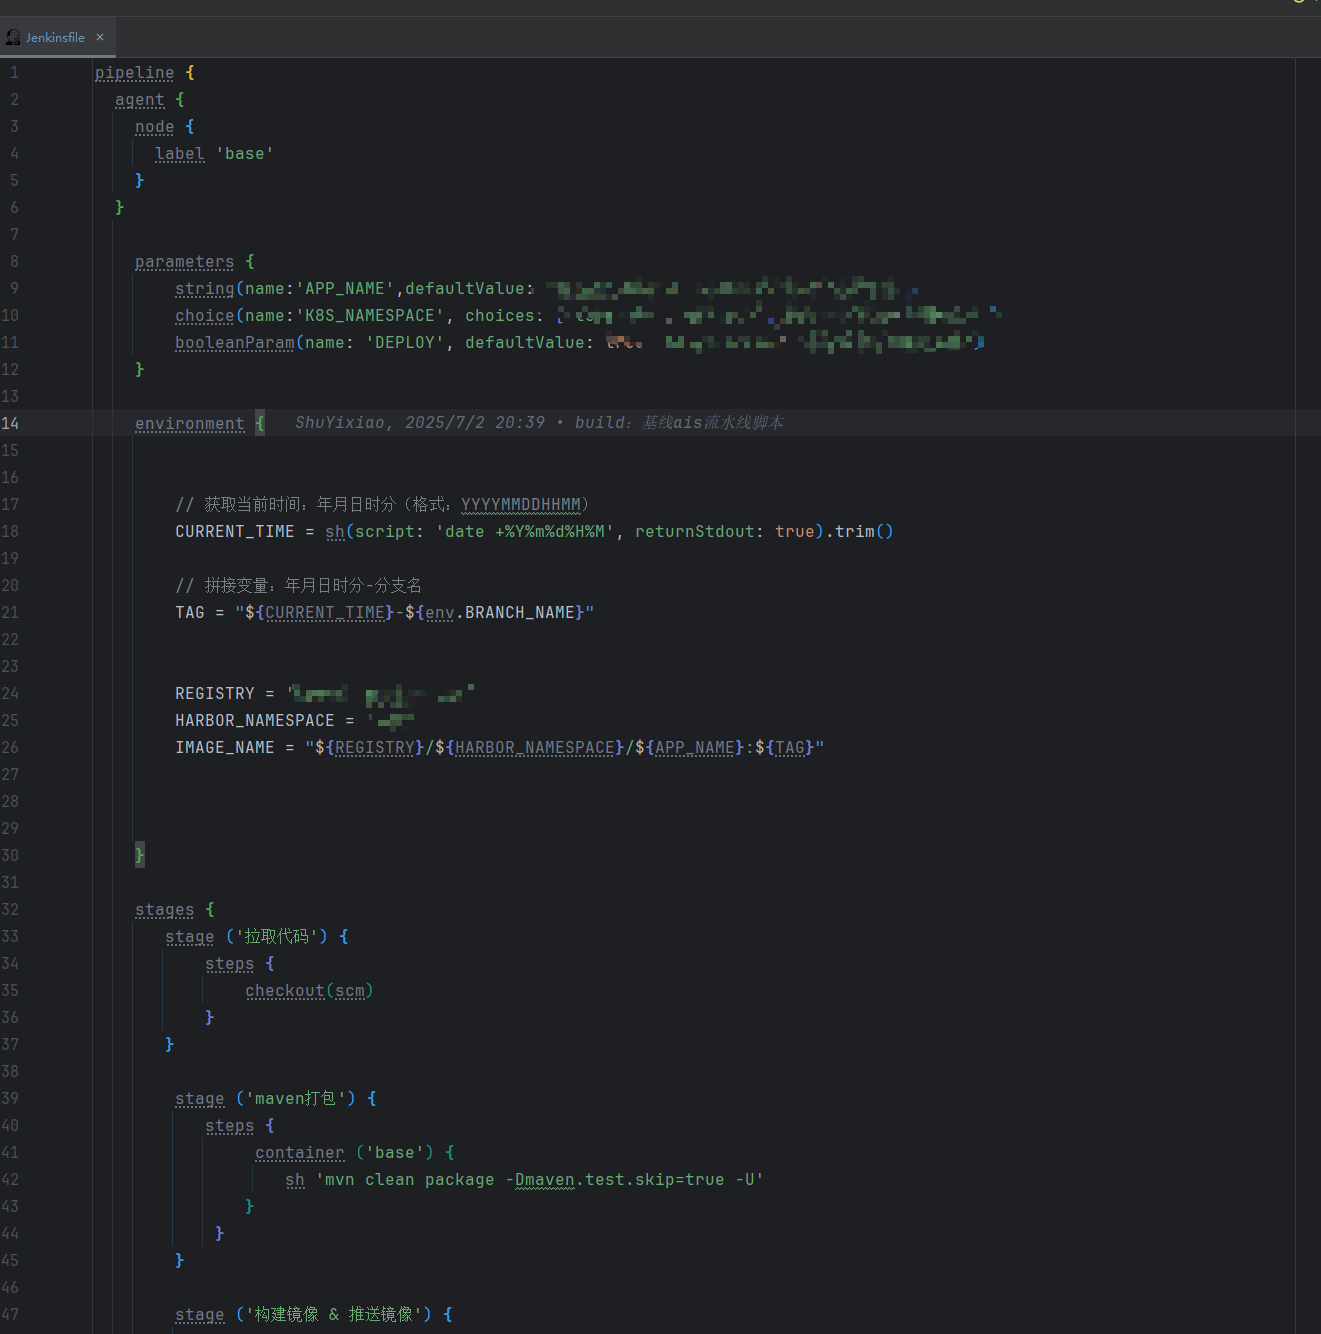Click the IMAGE_NAME variable on line 26
Viewport: 1321px width, 1334px height.
tap(224, 748)
